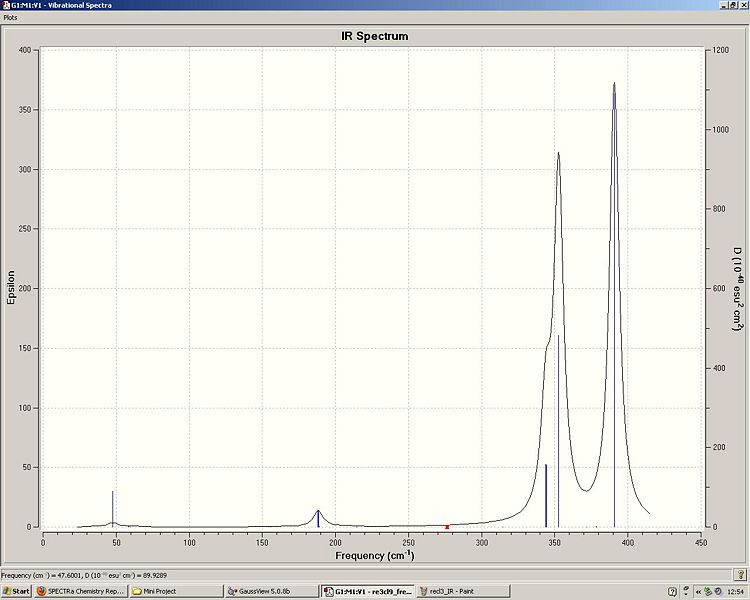Screen dimensions: 750x600
Task: Click the green system tray icon
Action: (x=708, y=592)
